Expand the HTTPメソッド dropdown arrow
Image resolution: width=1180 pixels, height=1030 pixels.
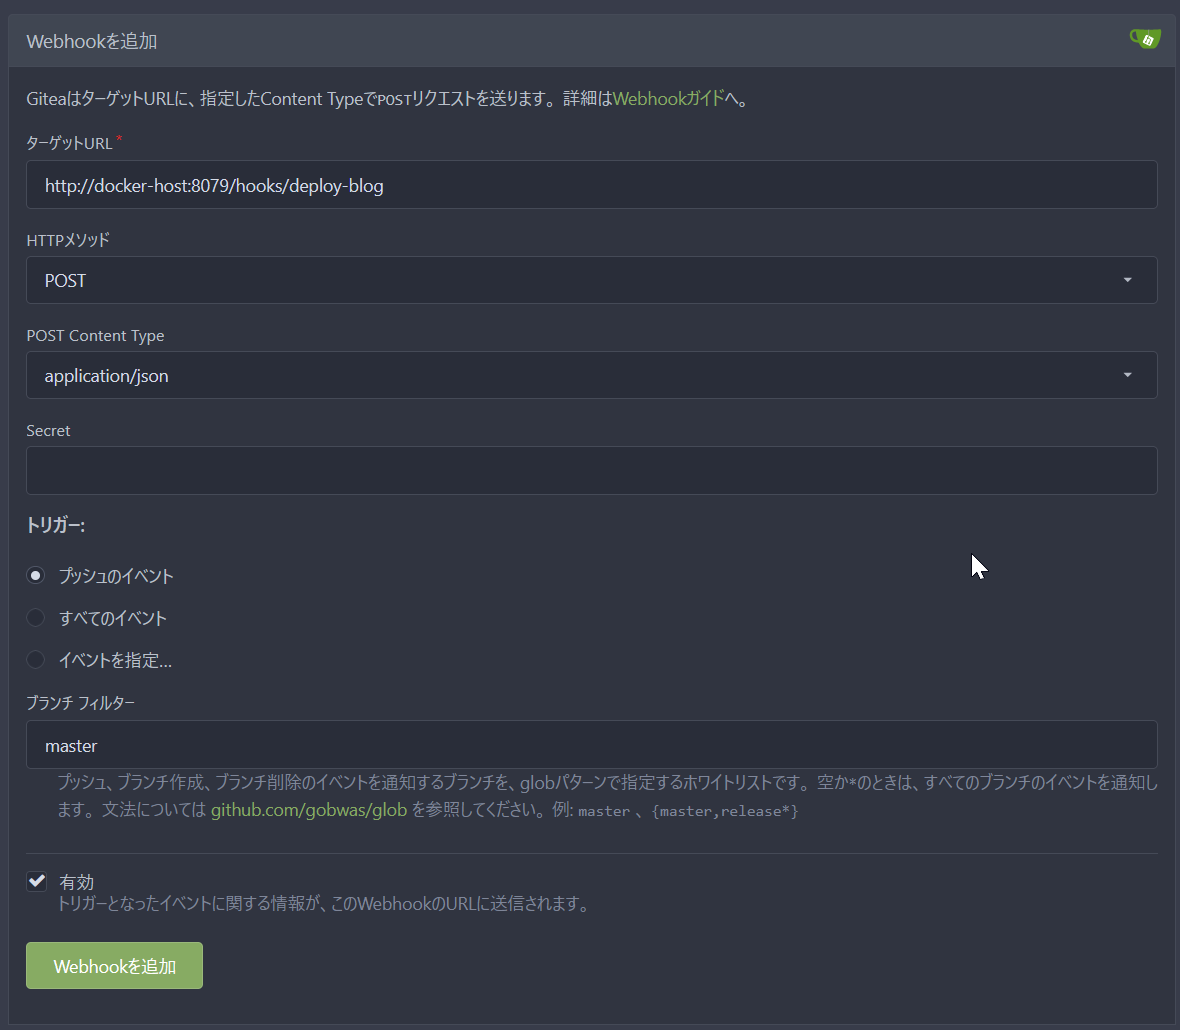(1127, 280)
